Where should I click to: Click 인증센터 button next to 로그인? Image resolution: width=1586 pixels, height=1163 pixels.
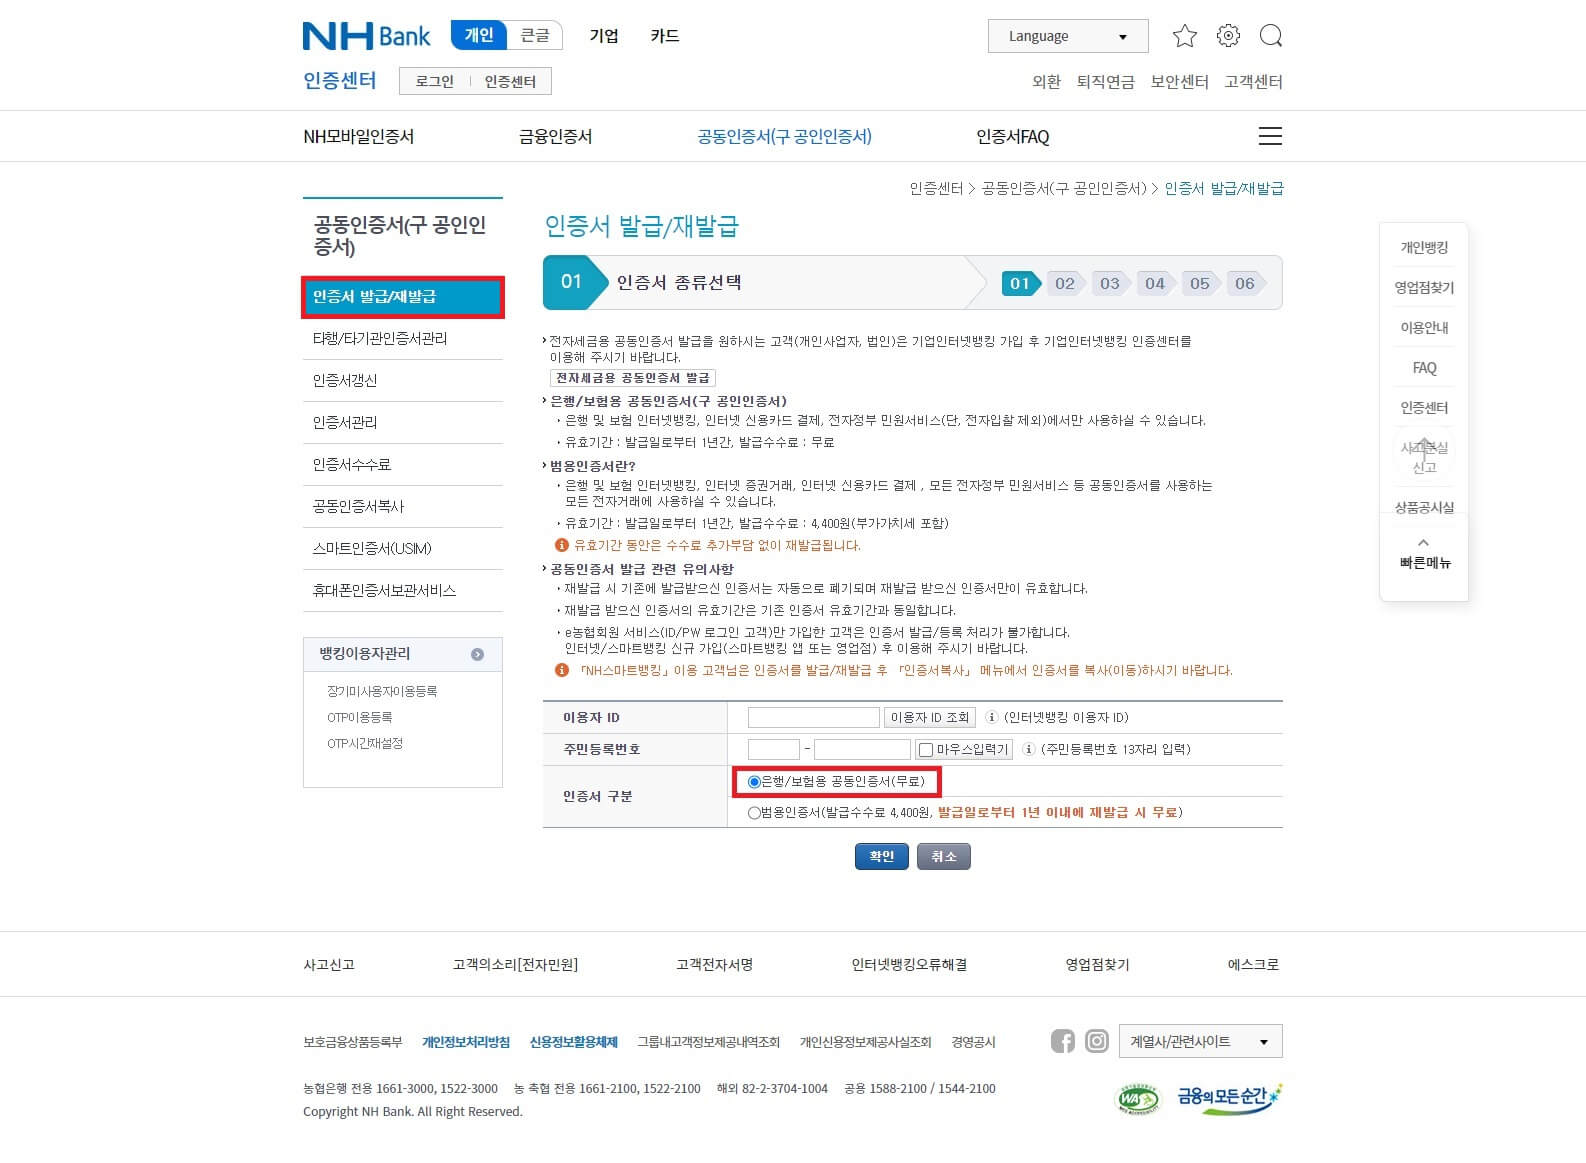point(510,81)
